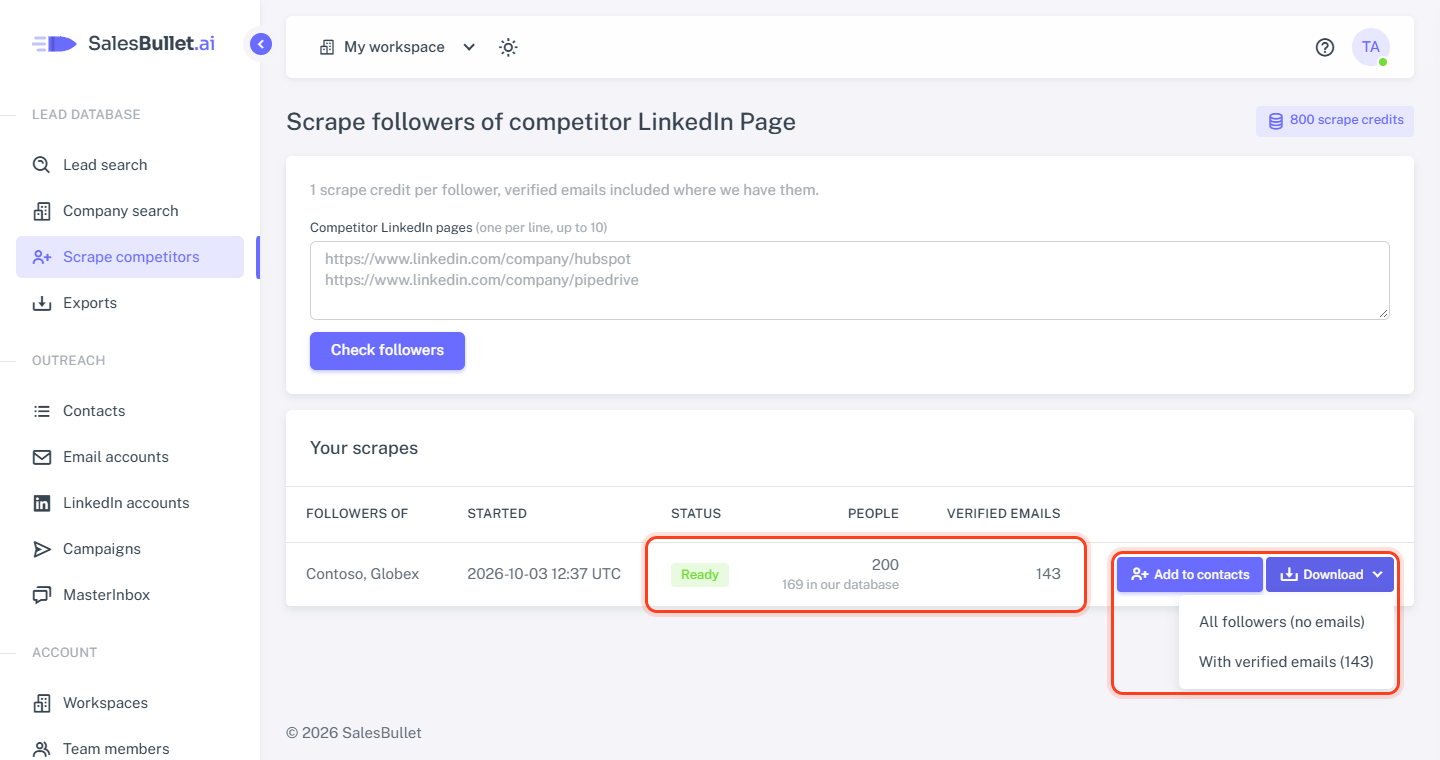This screenshot has height=760, width=1440.
Task: Go to Lead search
Action: 130,165
